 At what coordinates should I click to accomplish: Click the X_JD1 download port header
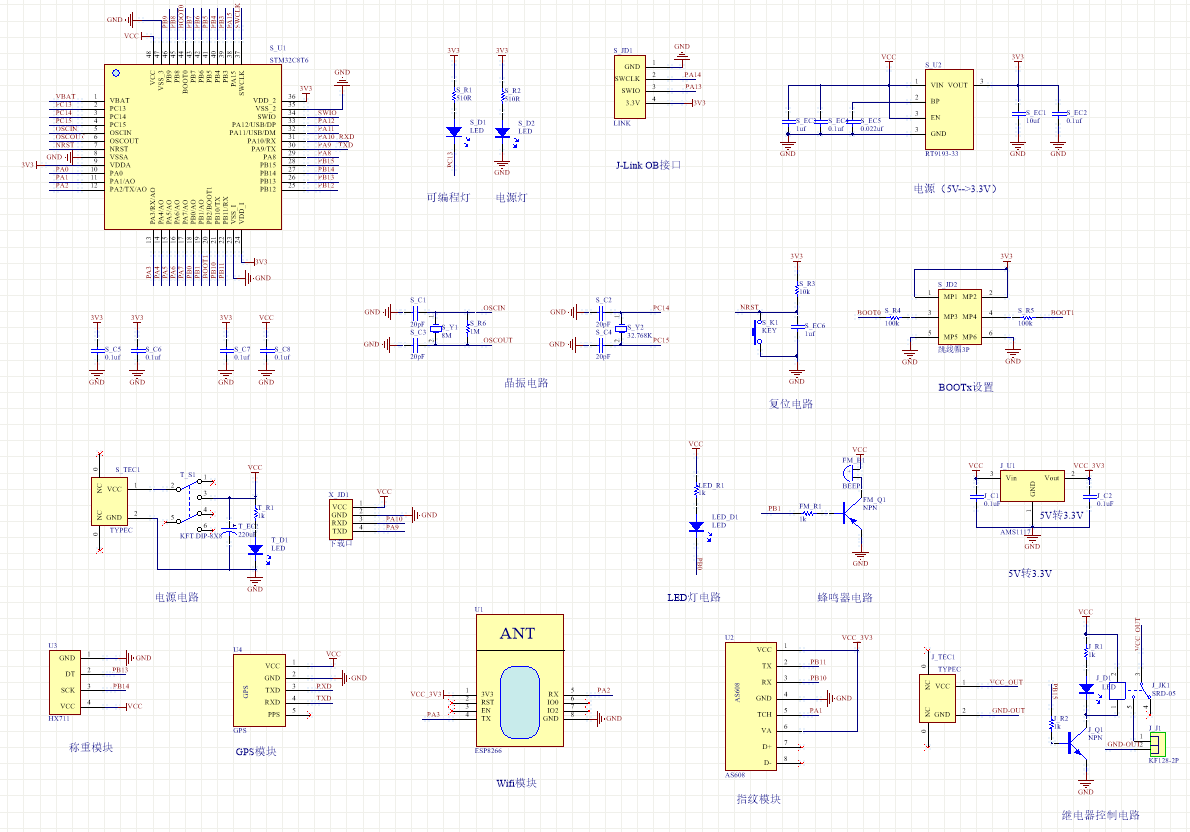339,518
